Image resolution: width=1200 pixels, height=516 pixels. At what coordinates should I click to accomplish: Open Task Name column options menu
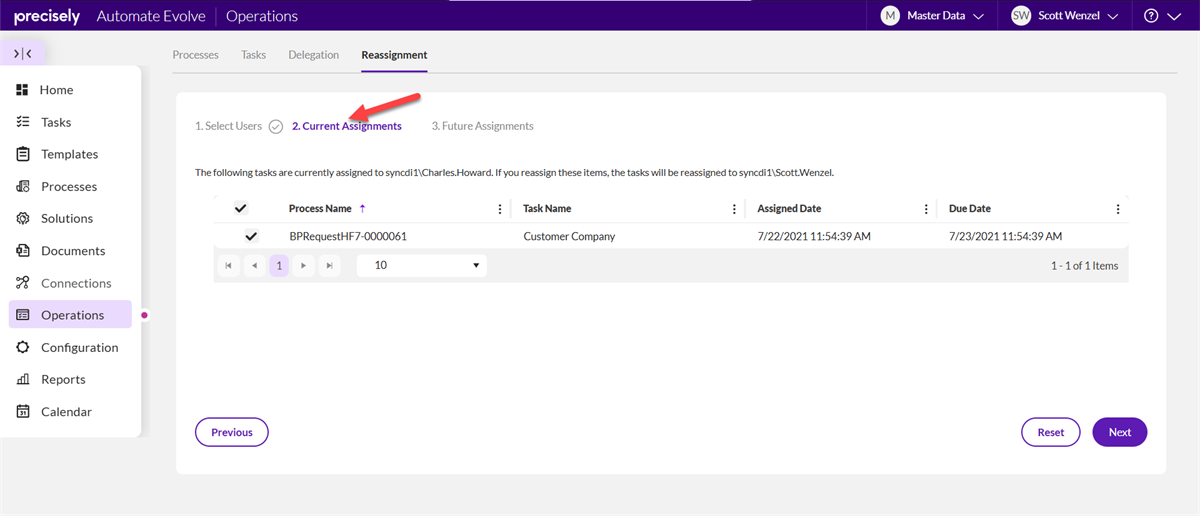pyautogui.click(x=734, y=209)
